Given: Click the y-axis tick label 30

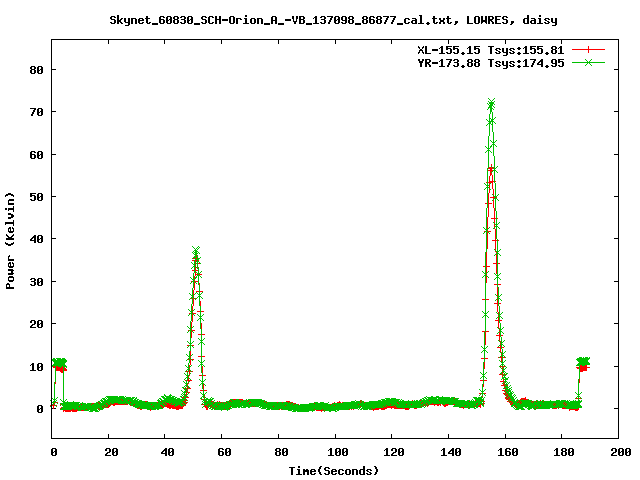Looking at the screenshot, I should [x=36, y=282].
